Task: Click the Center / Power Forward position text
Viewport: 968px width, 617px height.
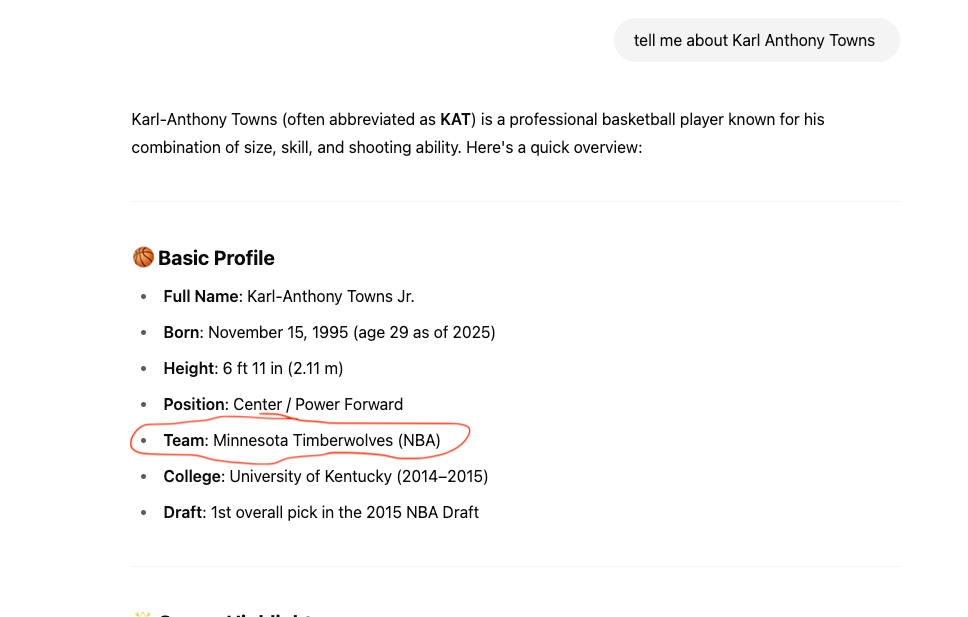Action: pyautogui.click(x=318, y=405)
